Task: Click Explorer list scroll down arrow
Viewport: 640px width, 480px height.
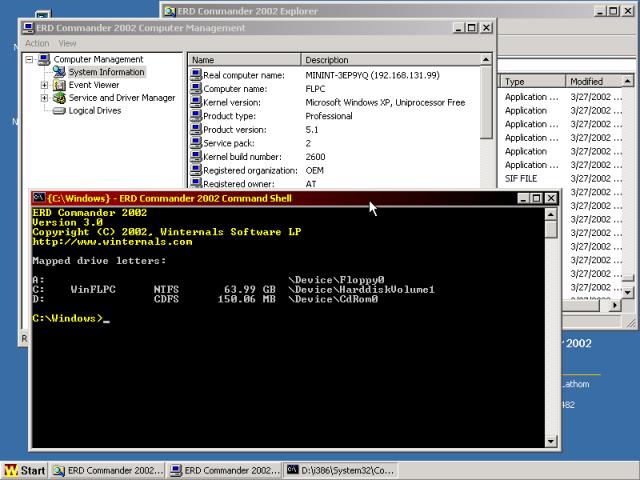Action: [x=628, y=292]
